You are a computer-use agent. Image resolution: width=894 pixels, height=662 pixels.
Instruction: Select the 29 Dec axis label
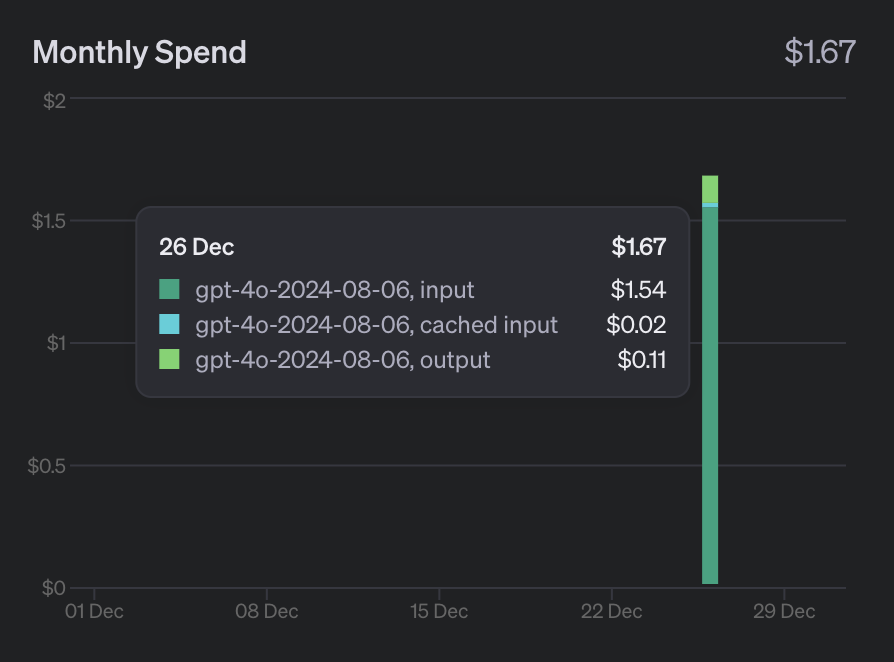[784, 611]
